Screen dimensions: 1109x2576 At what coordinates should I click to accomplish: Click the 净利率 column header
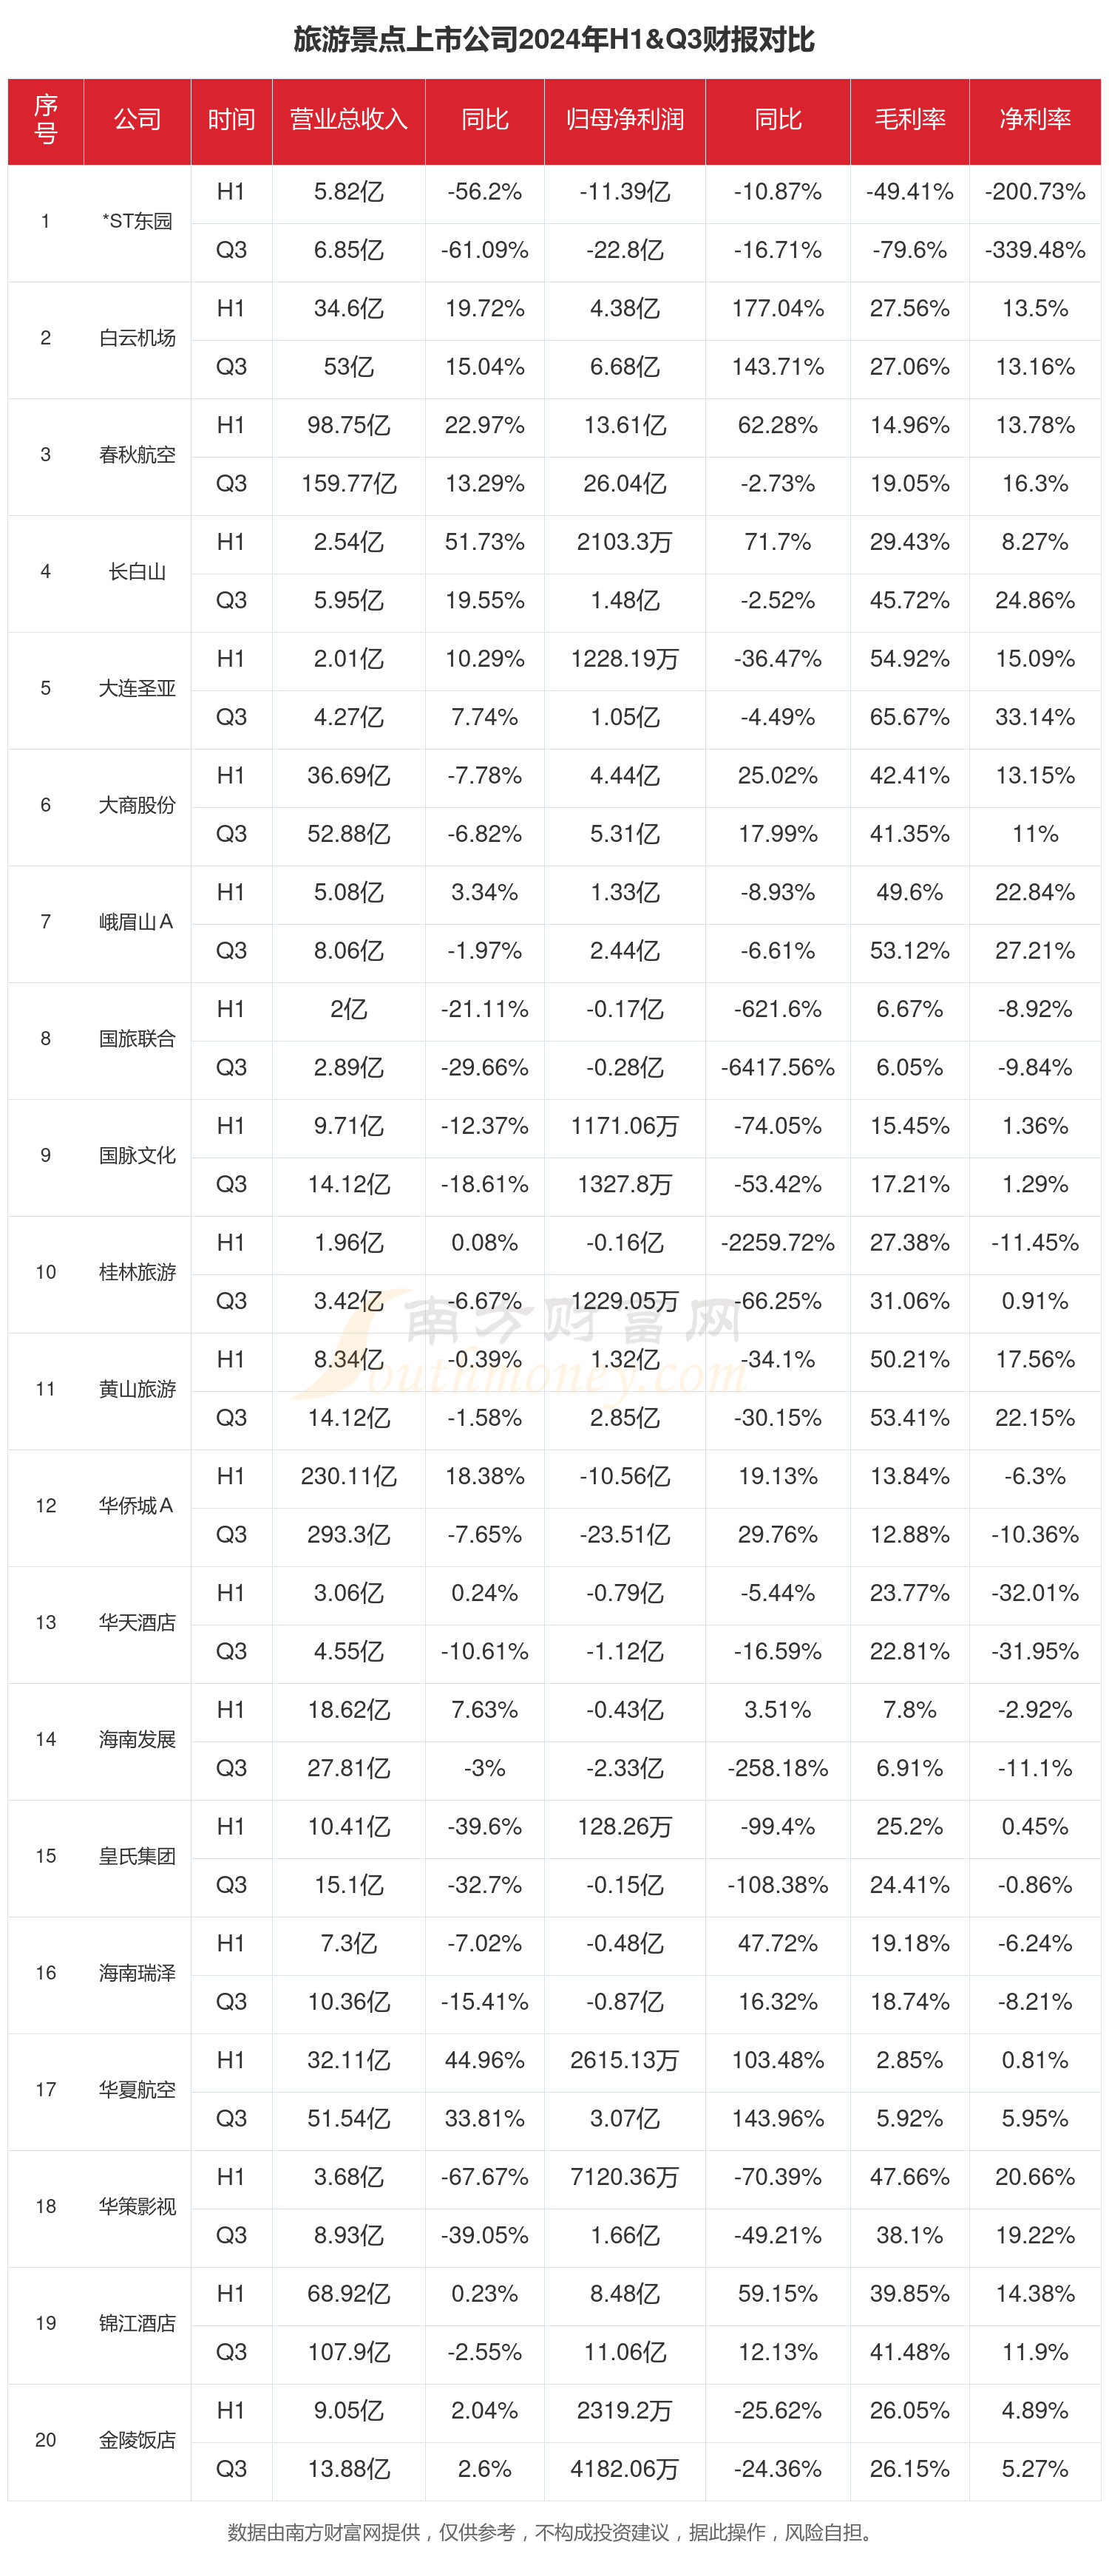pyautogui.click(x=1034, y=120)
